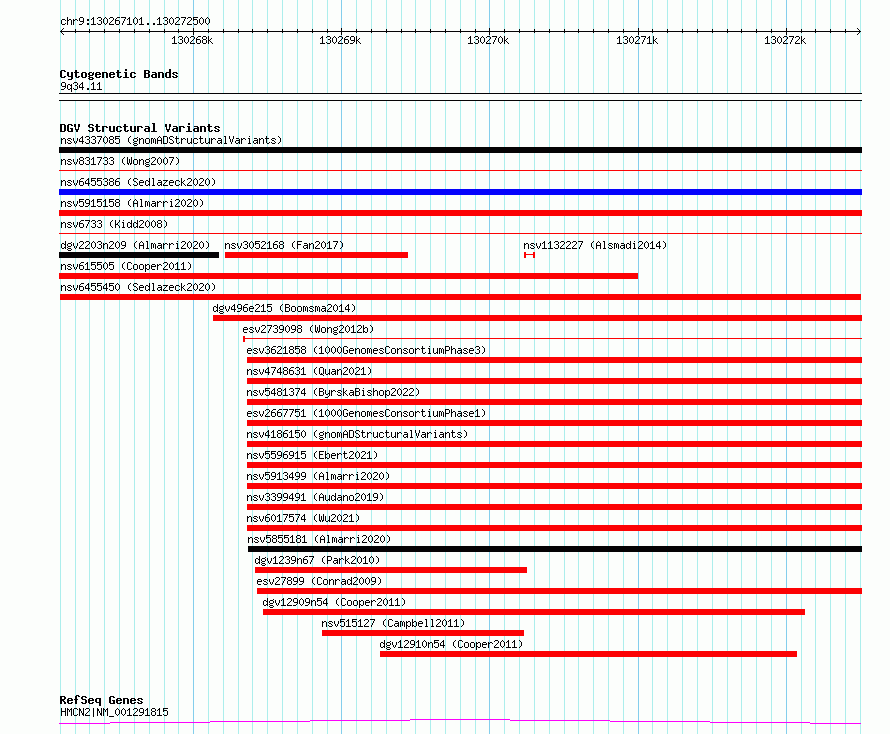890x734 pixels.
Task: Select nsv1132227 (Alsmadi2014) label
Action: tap(595, 245)
